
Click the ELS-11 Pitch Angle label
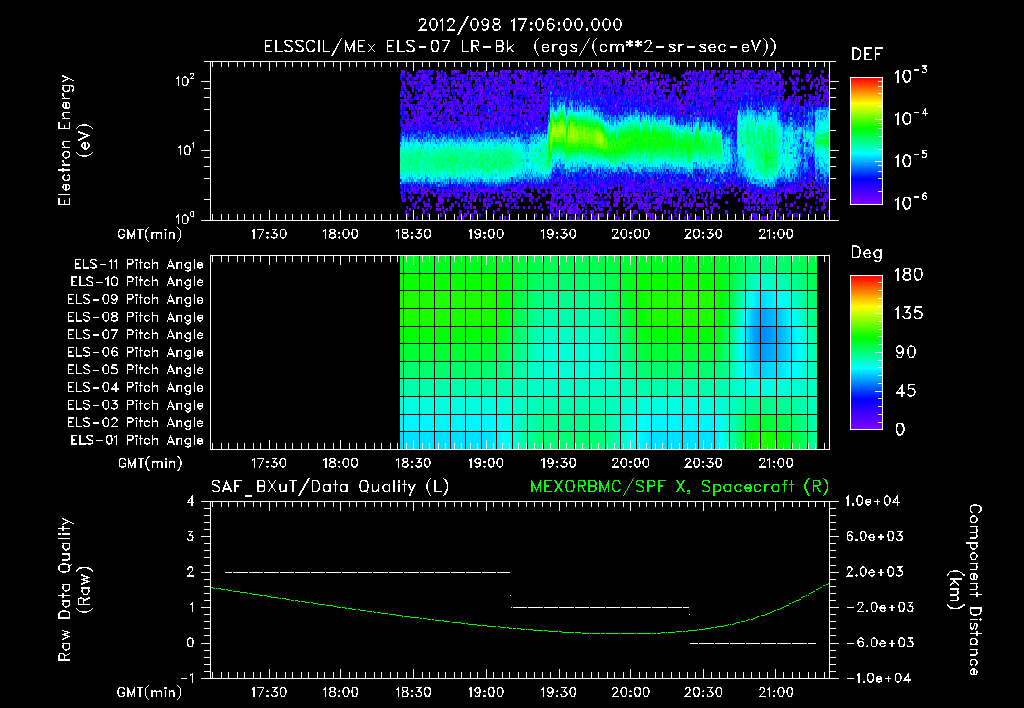(138, 265)
